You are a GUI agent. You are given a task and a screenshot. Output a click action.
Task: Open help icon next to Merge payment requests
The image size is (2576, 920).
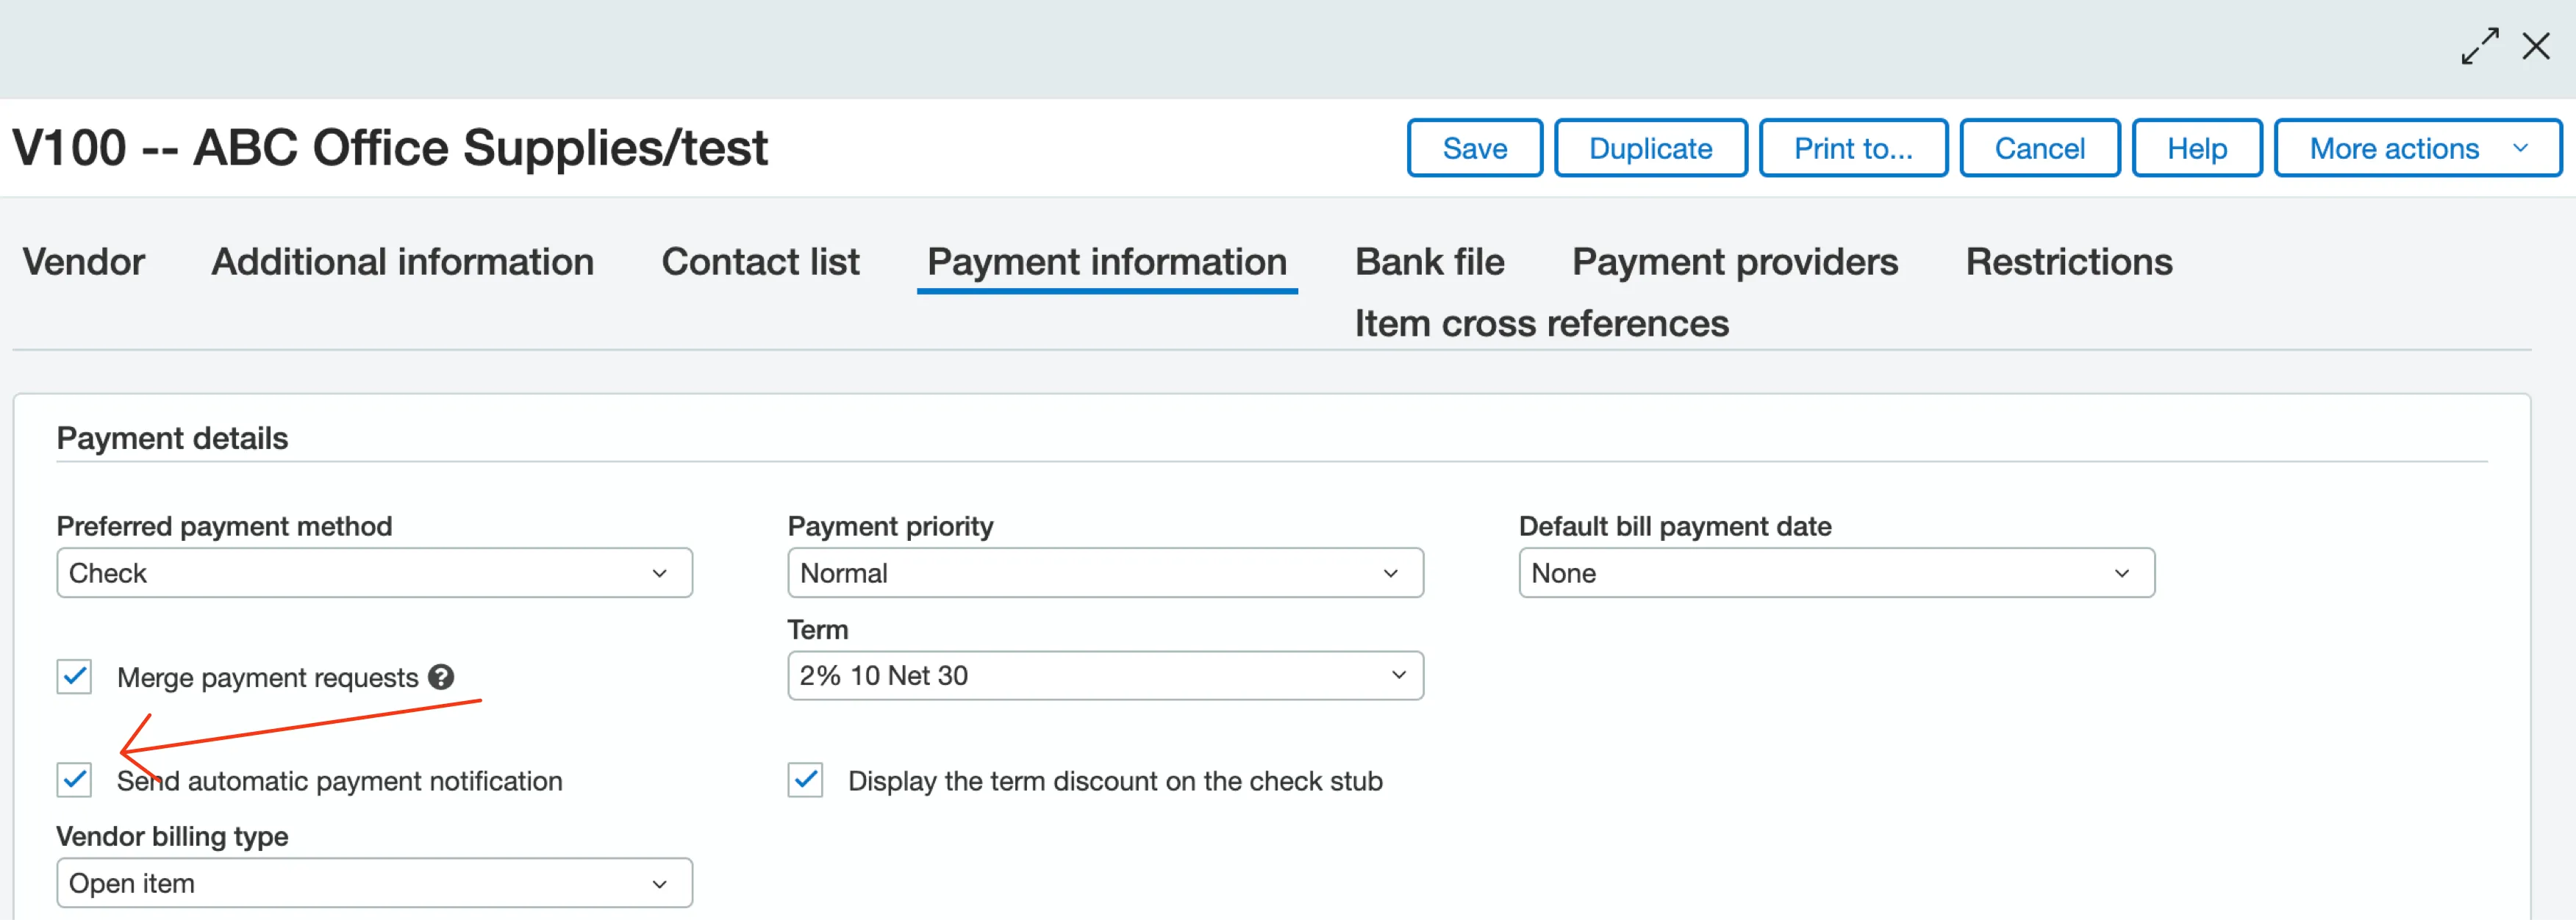point(441,677)
